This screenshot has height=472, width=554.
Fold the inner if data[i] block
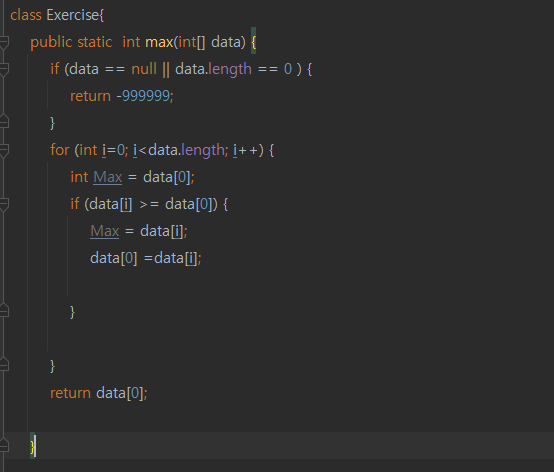4,204
